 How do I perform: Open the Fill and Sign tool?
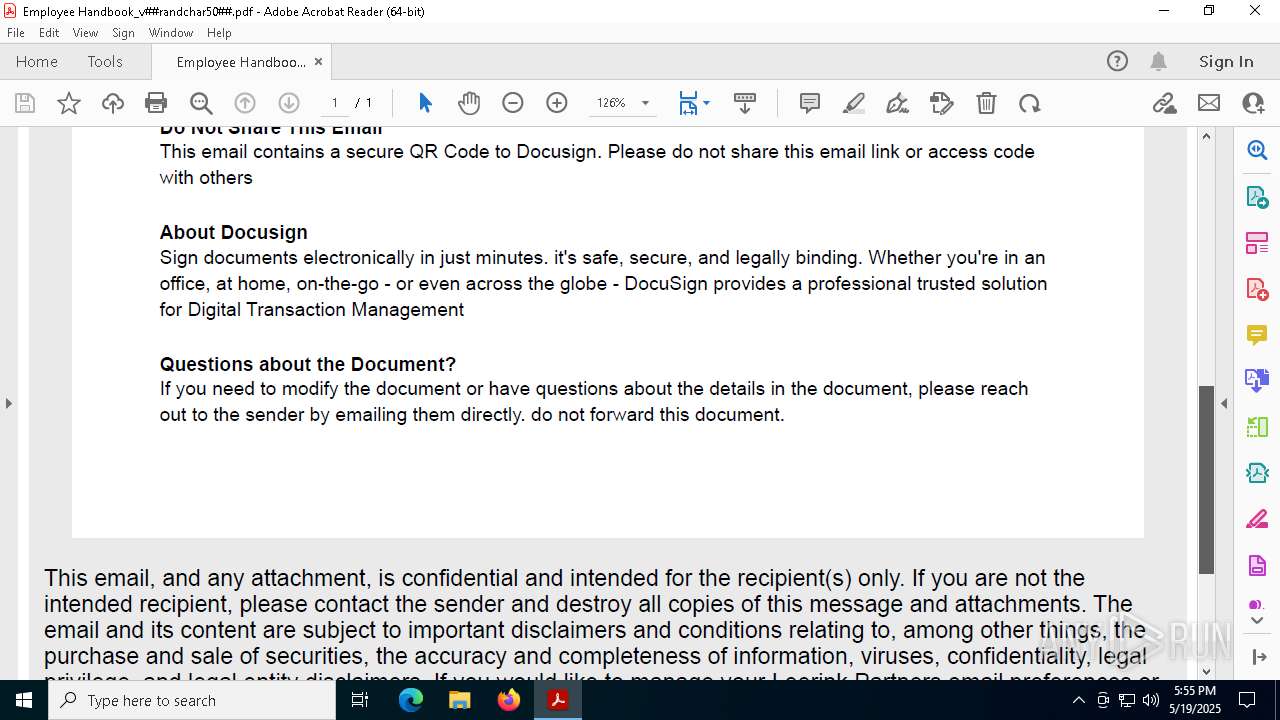[x=898, y=103]
